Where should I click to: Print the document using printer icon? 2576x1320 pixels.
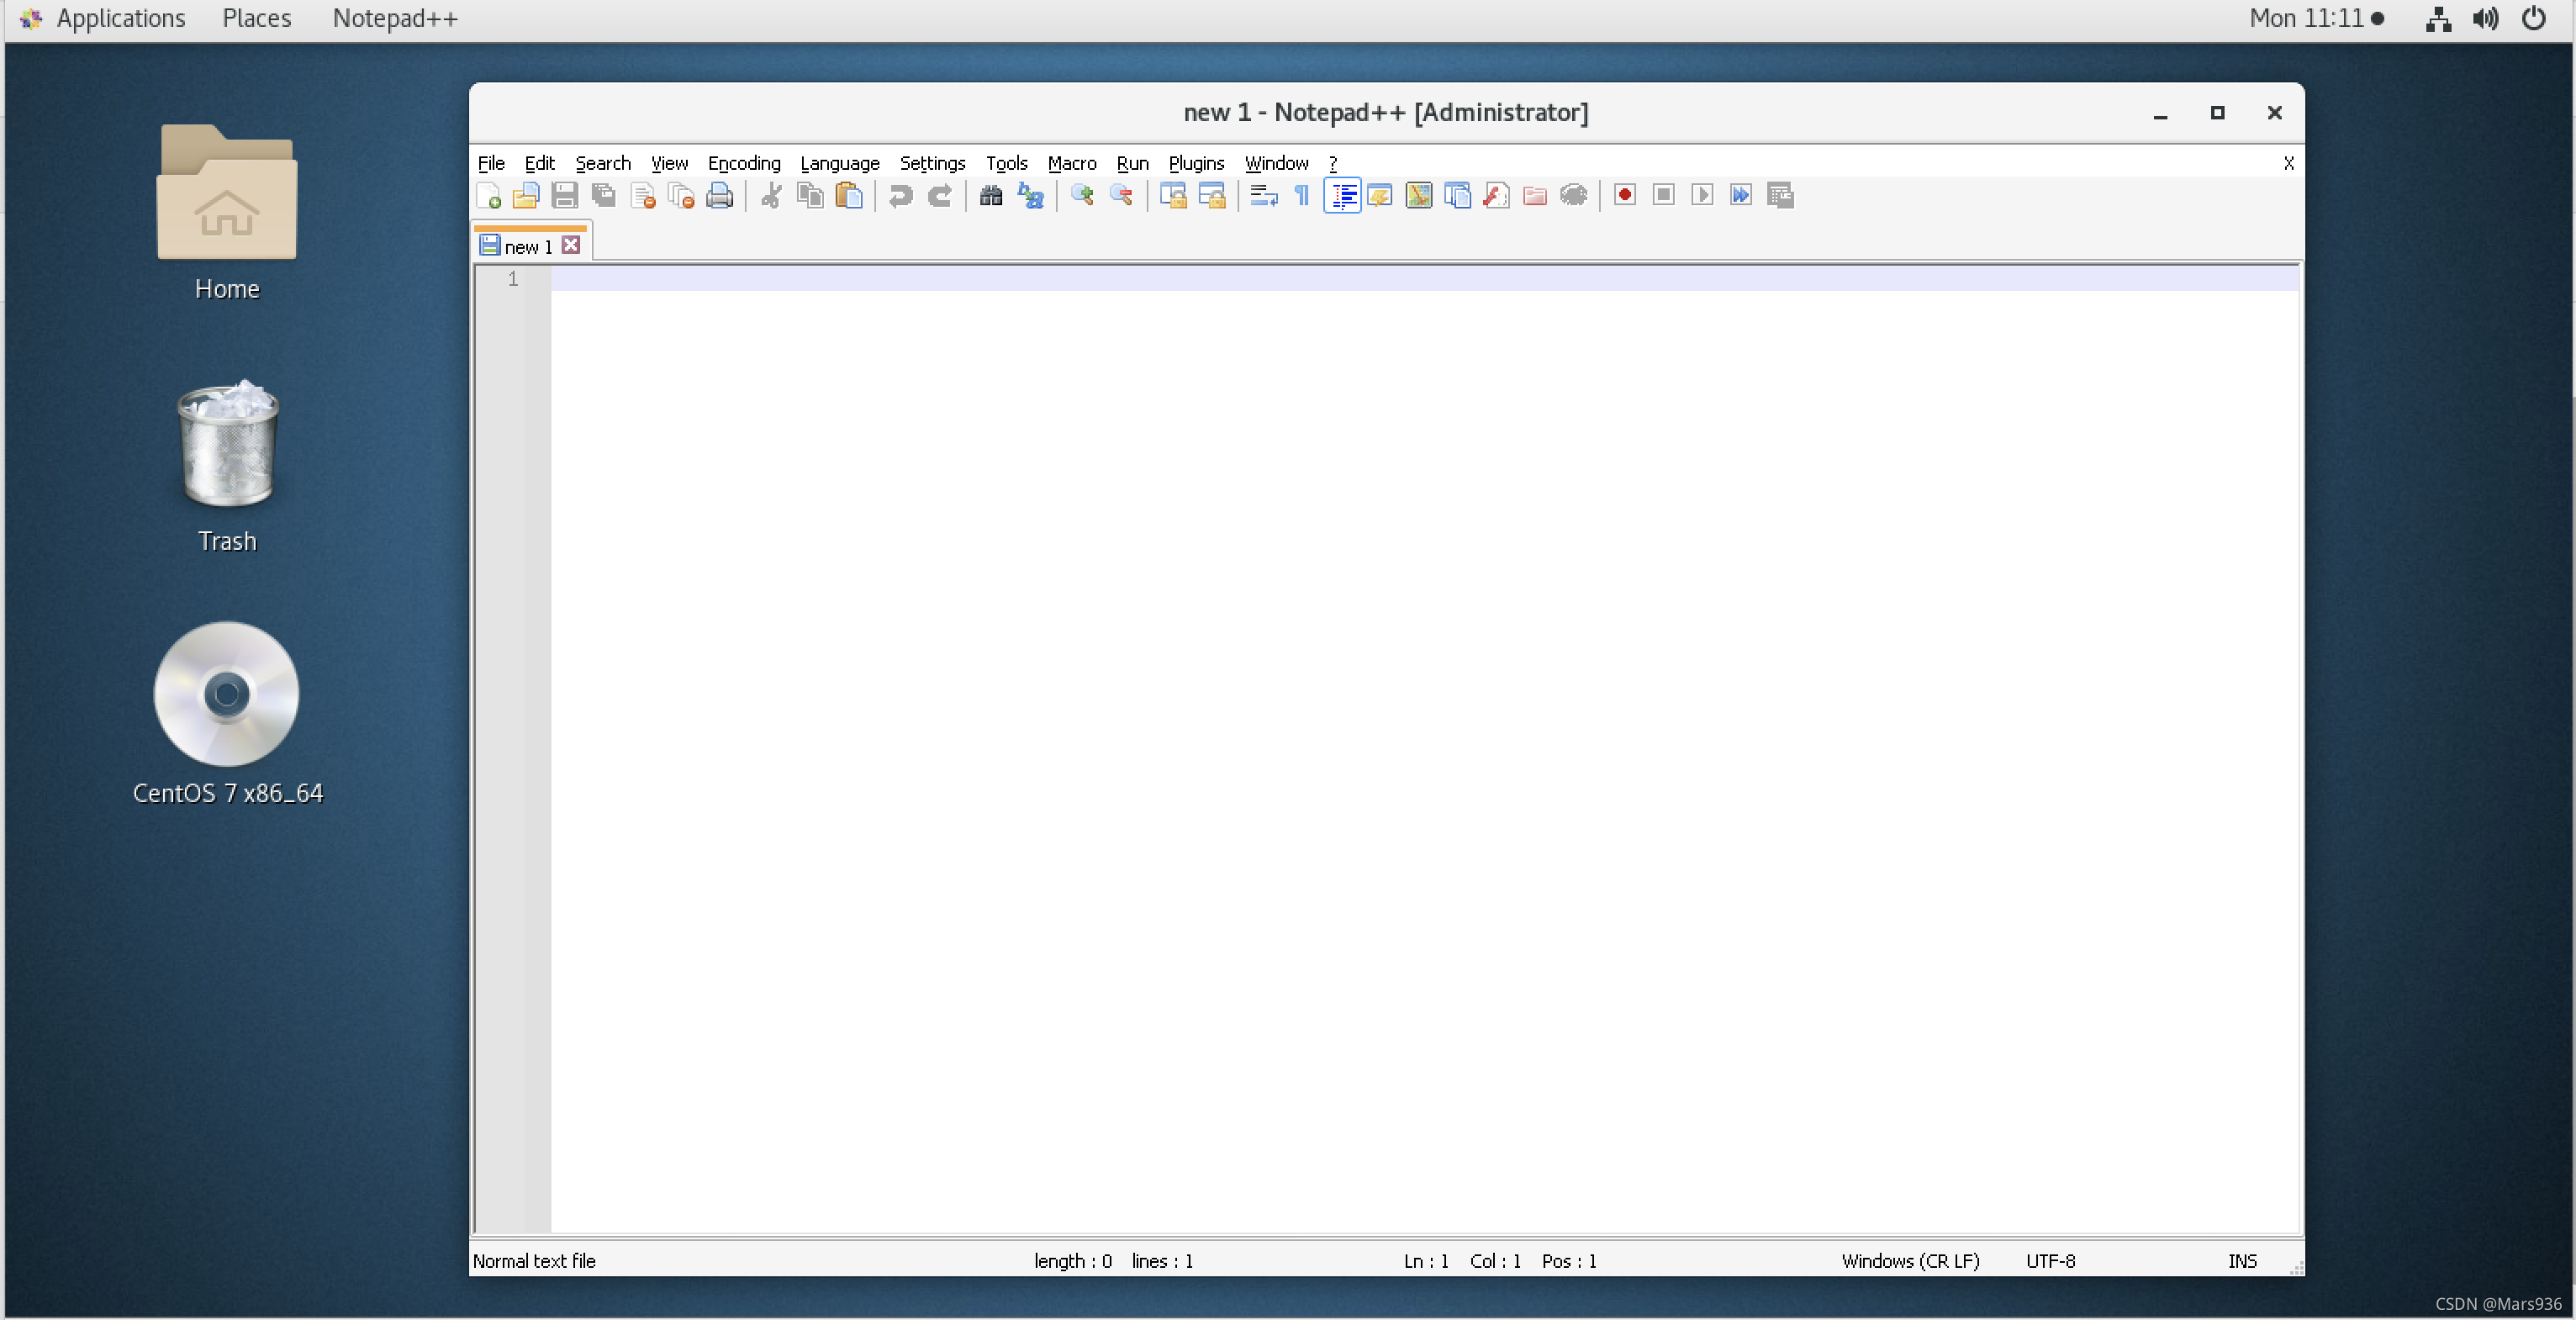coord(720,196)
